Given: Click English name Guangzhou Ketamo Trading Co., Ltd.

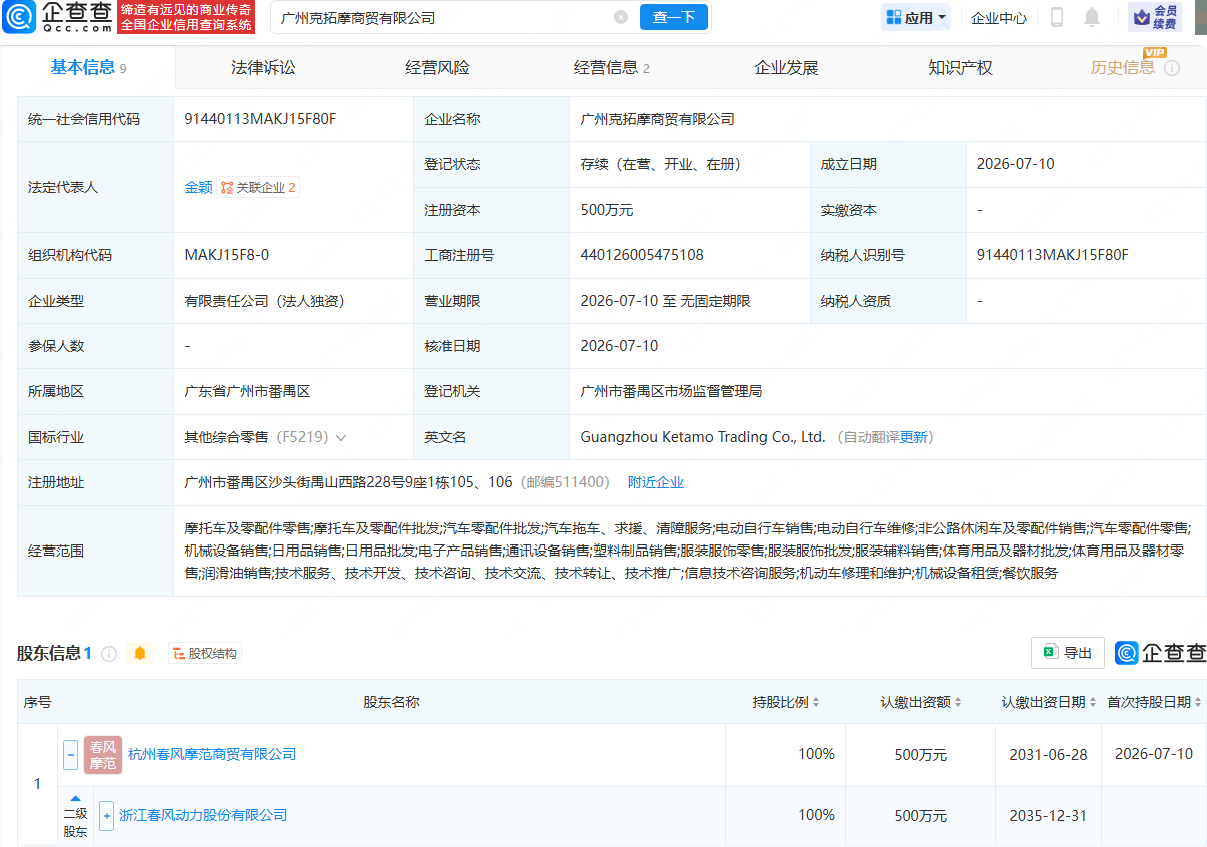Looking at the screenshot, I should 703,437.
